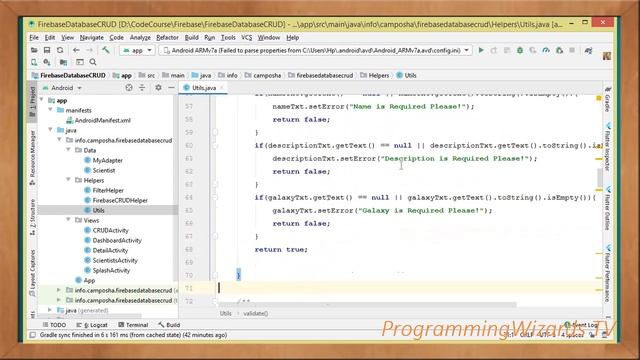Screen dimensions: 640x360
Task: Open the Flutter Inspector side panel
Action: [x=607, y=147]
